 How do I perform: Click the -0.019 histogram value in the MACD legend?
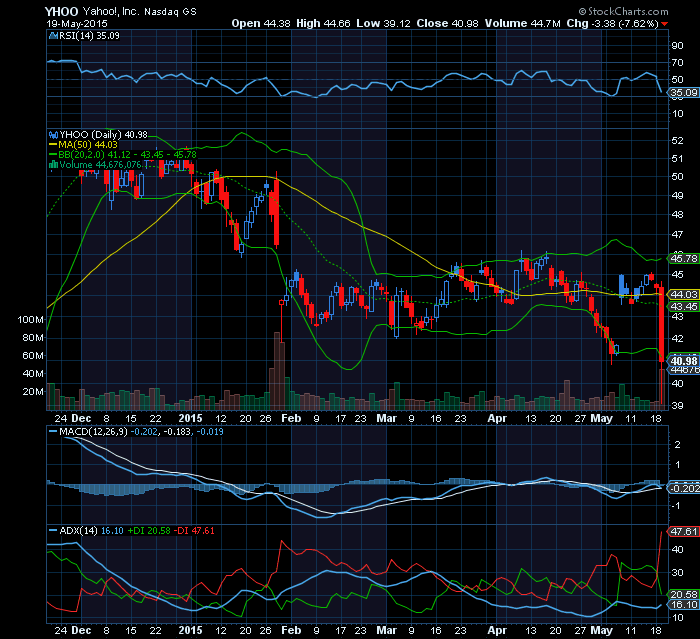pos(210,432)
